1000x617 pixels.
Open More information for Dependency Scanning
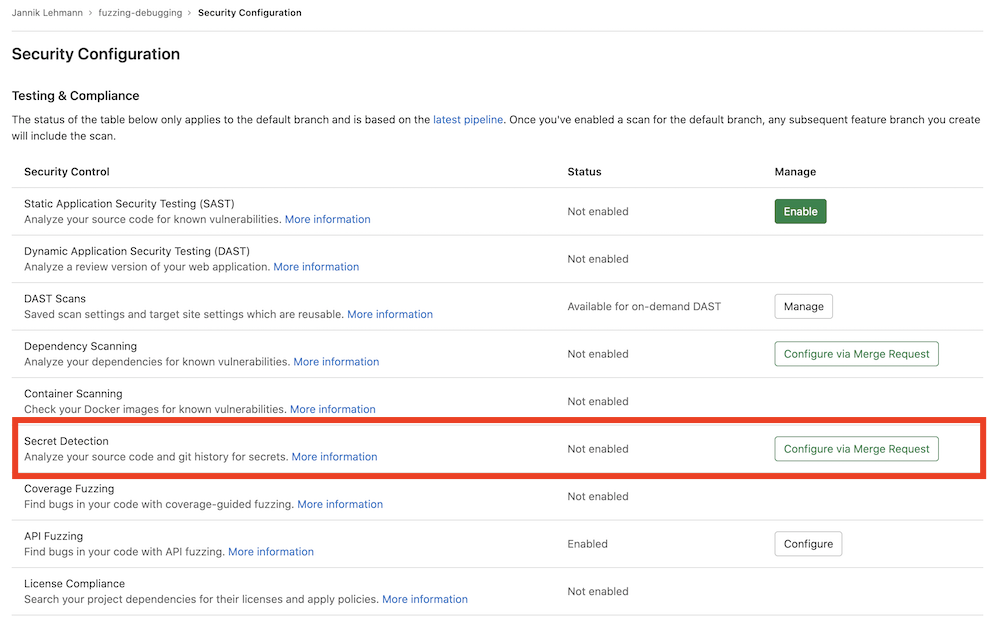coord(336,361)
